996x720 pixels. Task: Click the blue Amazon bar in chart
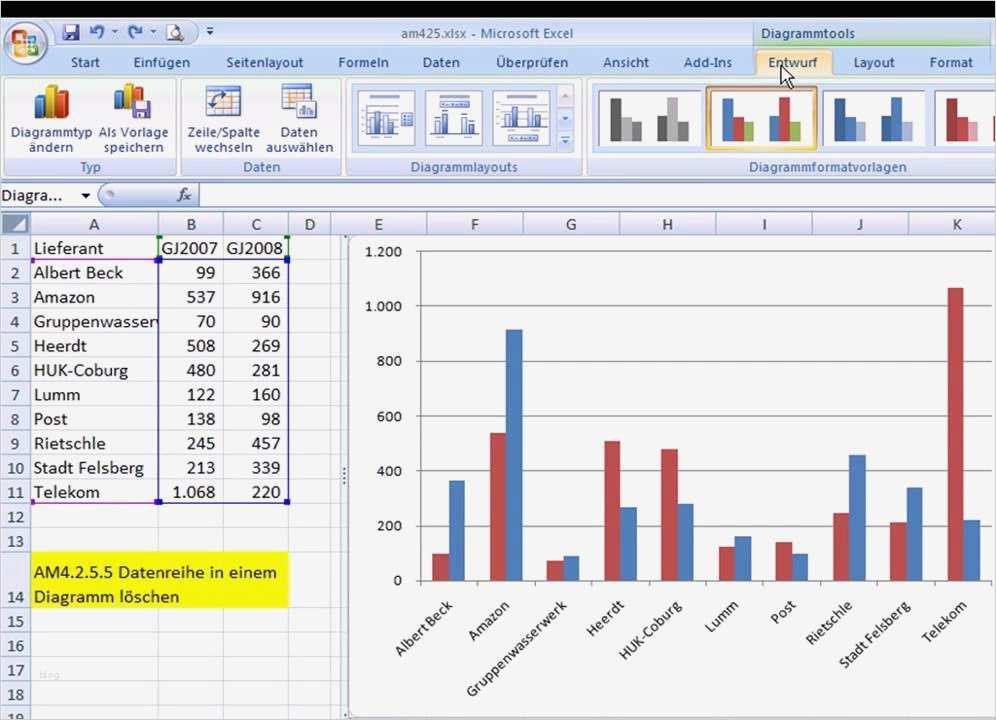click(514, 455)
